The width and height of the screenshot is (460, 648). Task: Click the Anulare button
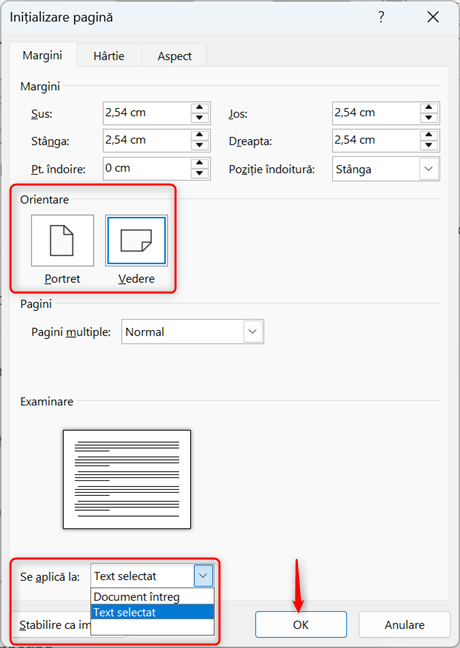tap(404, 624)
